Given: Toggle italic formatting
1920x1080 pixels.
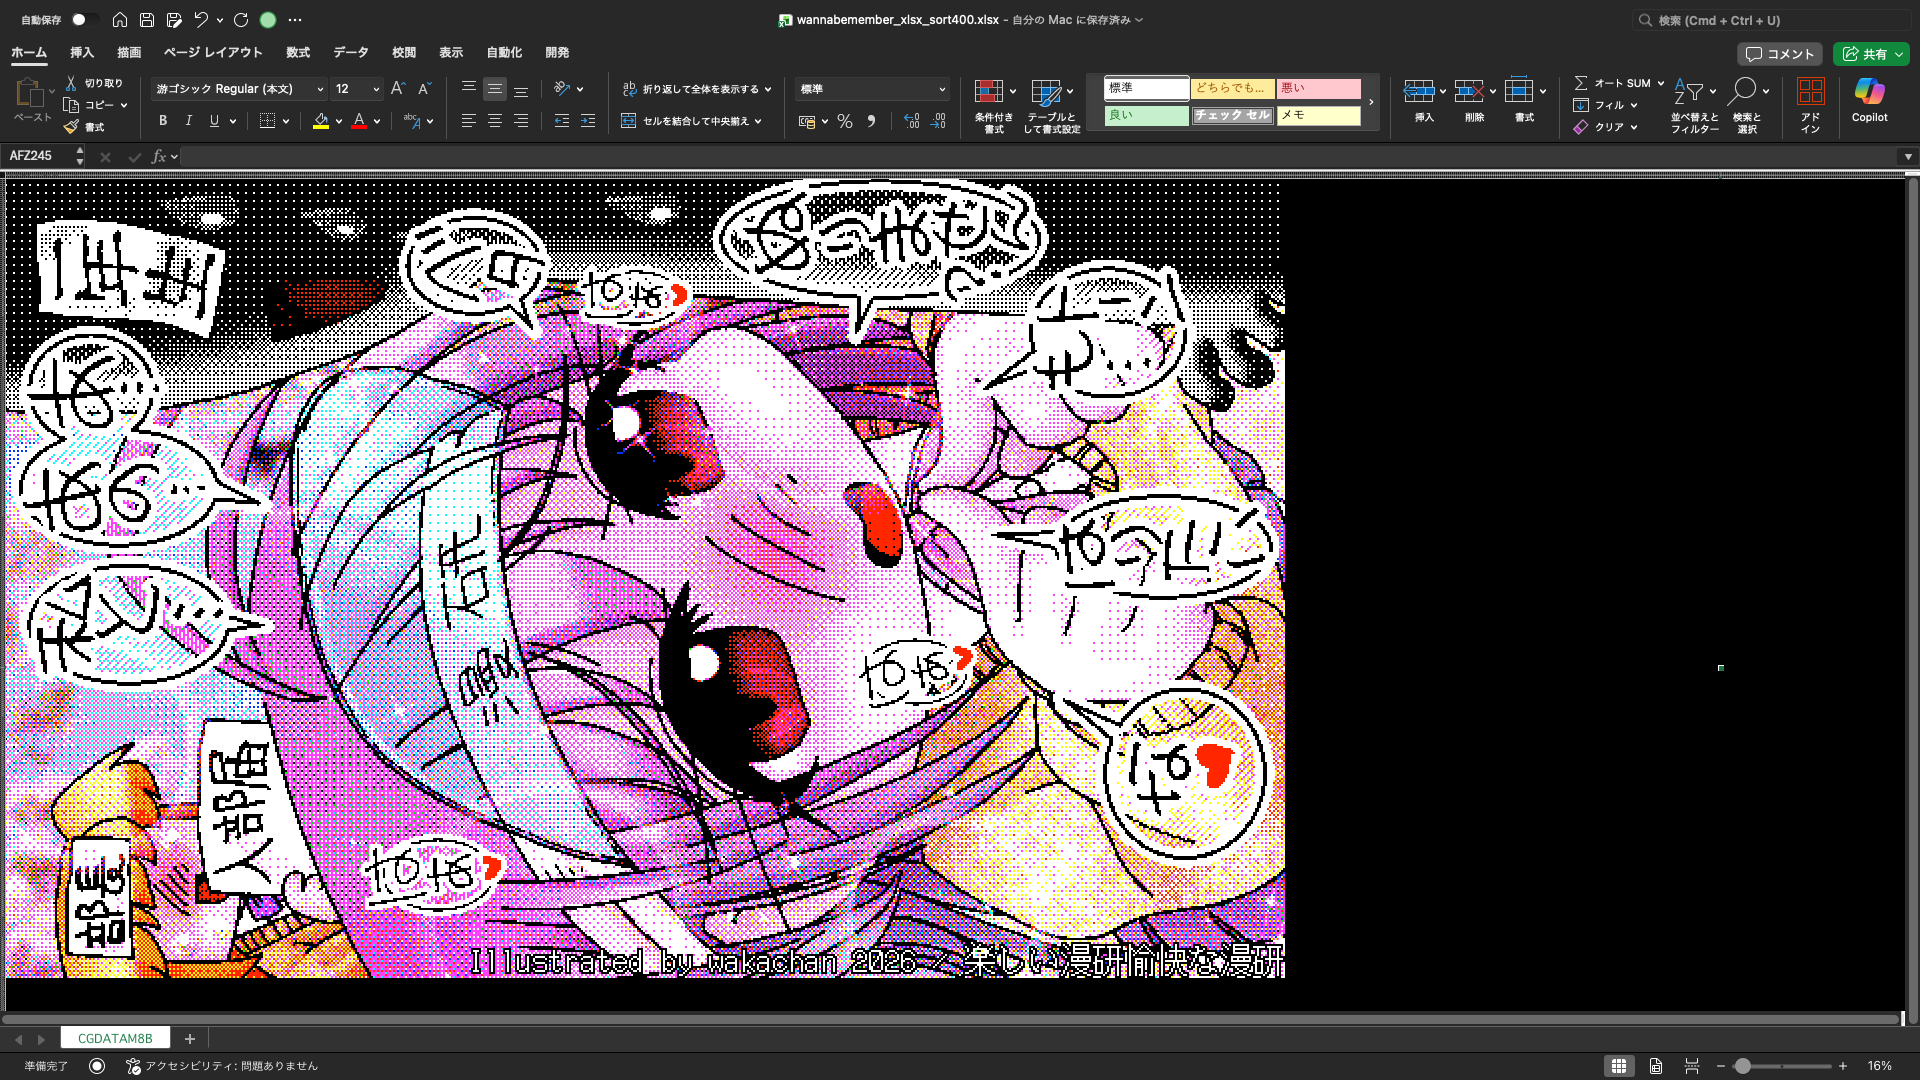Looking at the screenshot, I should pos(188,120).
